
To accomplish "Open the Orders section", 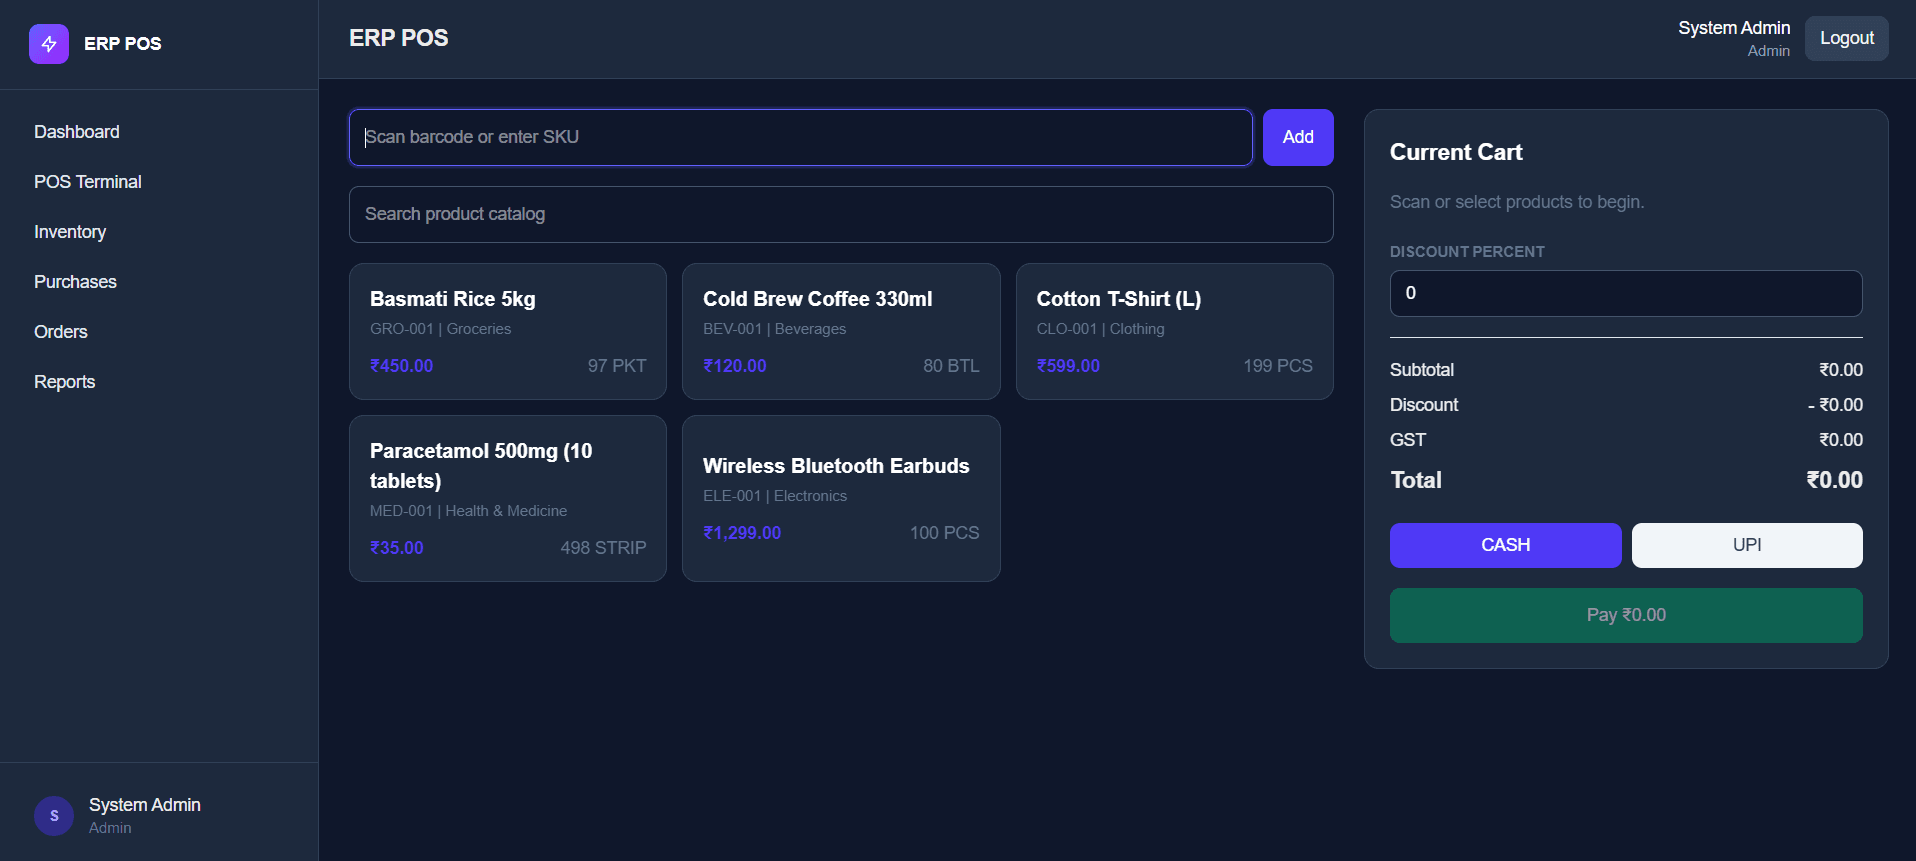I will pyautogui.click(x=61, y=332).
